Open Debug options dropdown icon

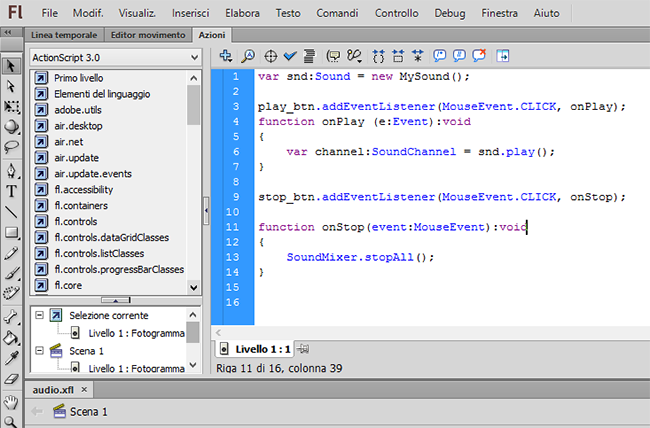click(354, 56)
